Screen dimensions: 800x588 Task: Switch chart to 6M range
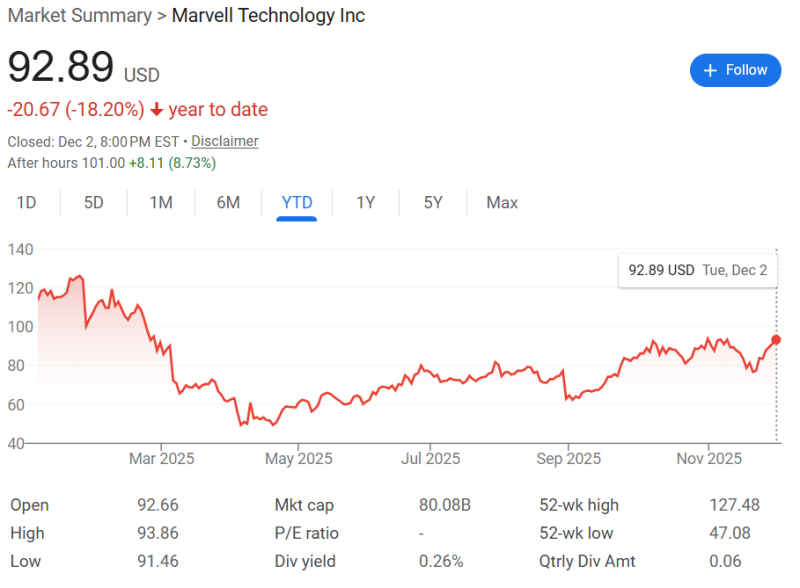tap(228, 203)
